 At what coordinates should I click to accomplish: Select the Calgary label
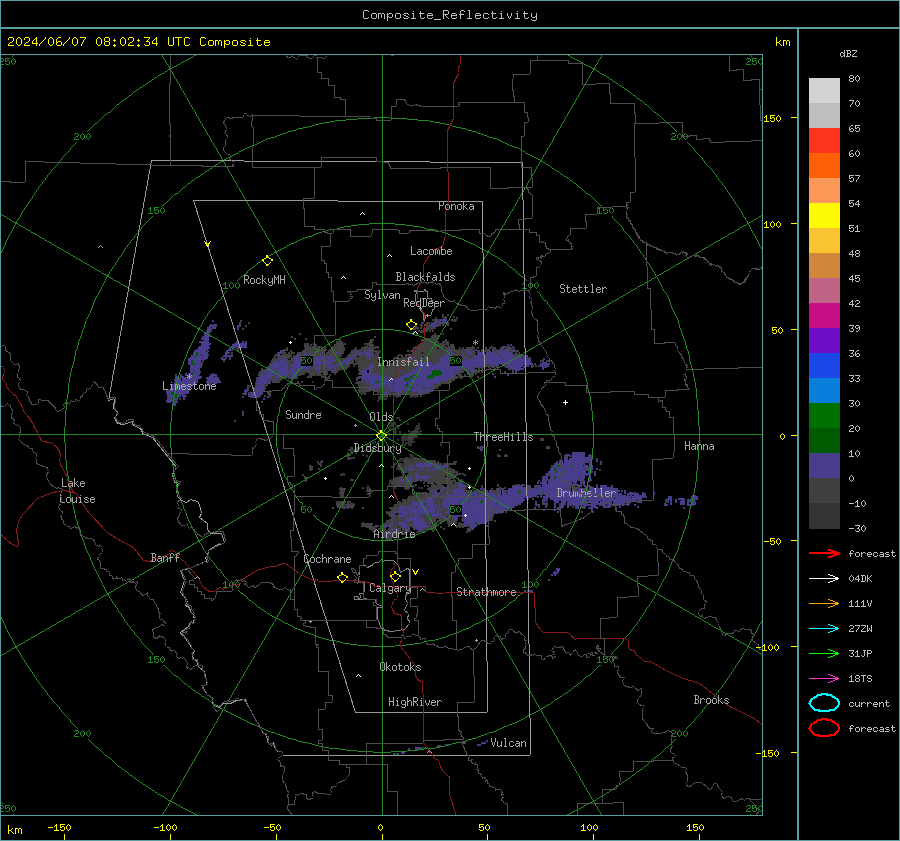point(390,588)
